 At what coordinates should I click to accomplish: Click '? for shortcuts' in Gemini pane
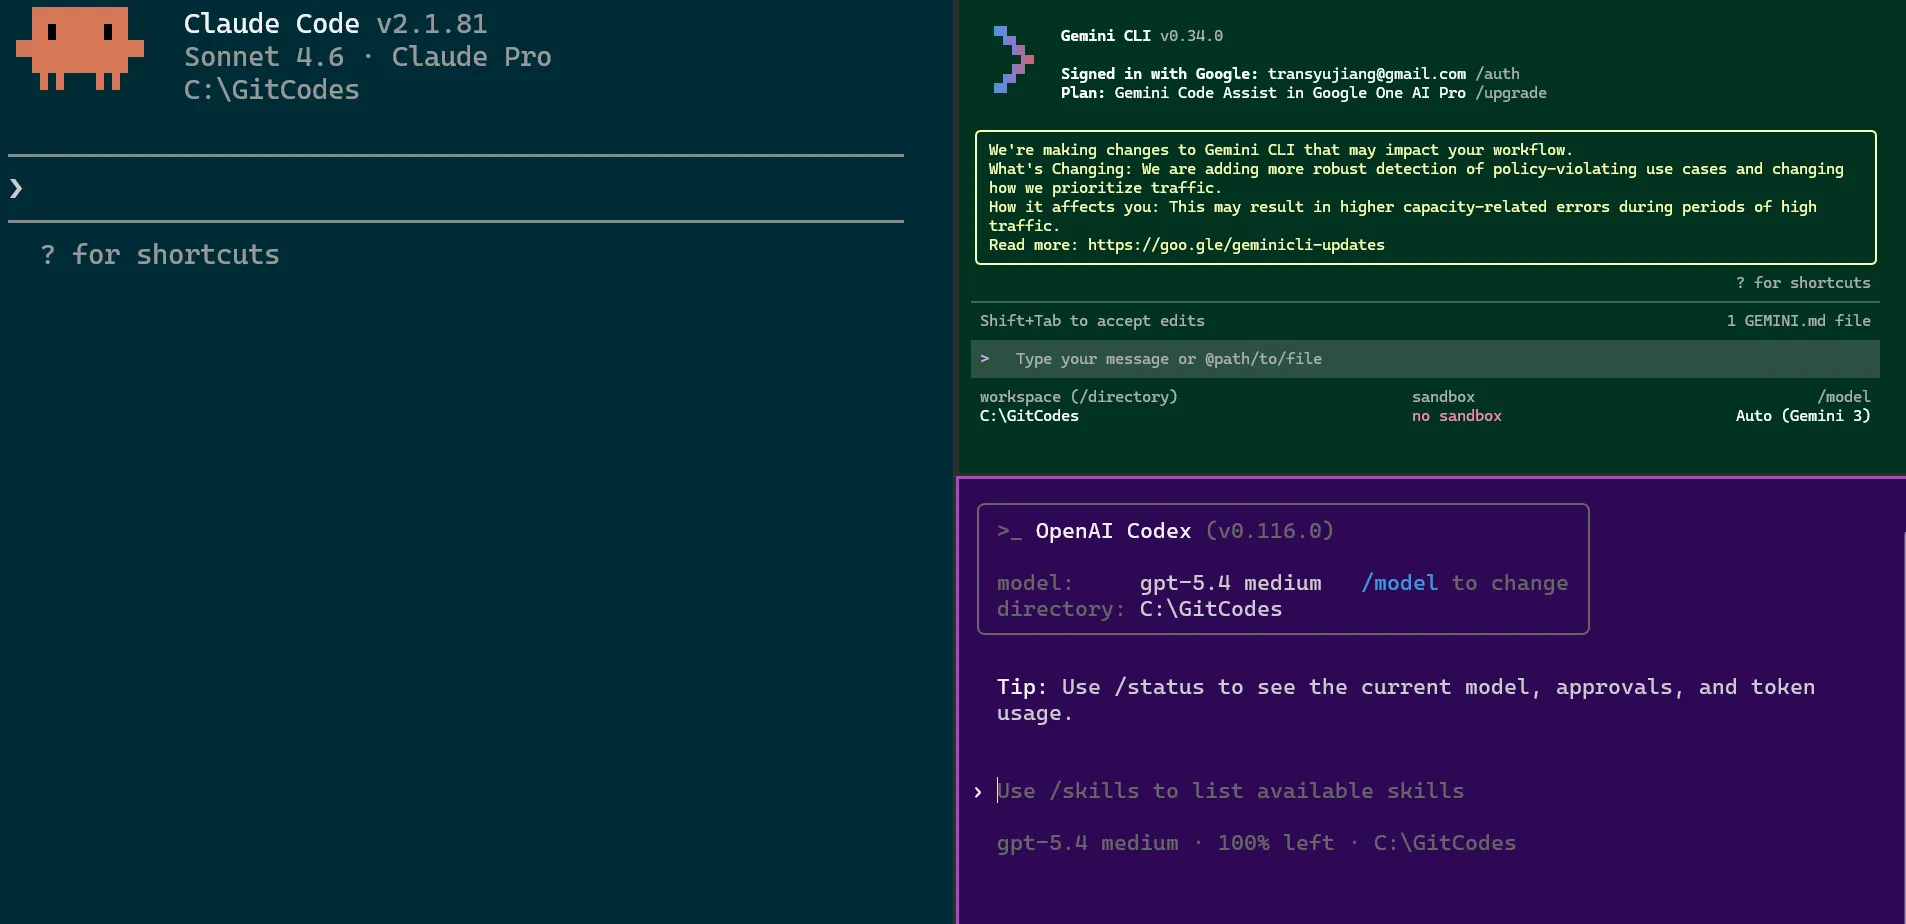point(1803,283)
